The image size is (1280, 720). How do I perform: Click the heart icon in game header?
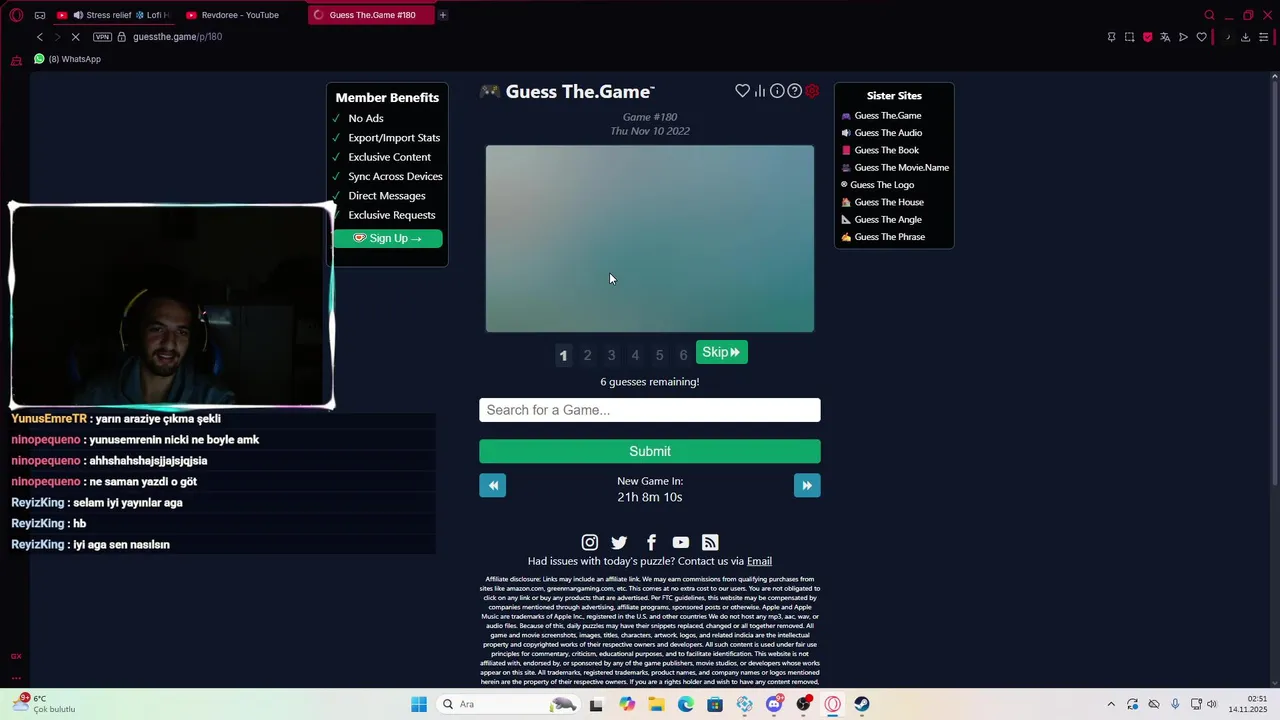click(742, 91)
